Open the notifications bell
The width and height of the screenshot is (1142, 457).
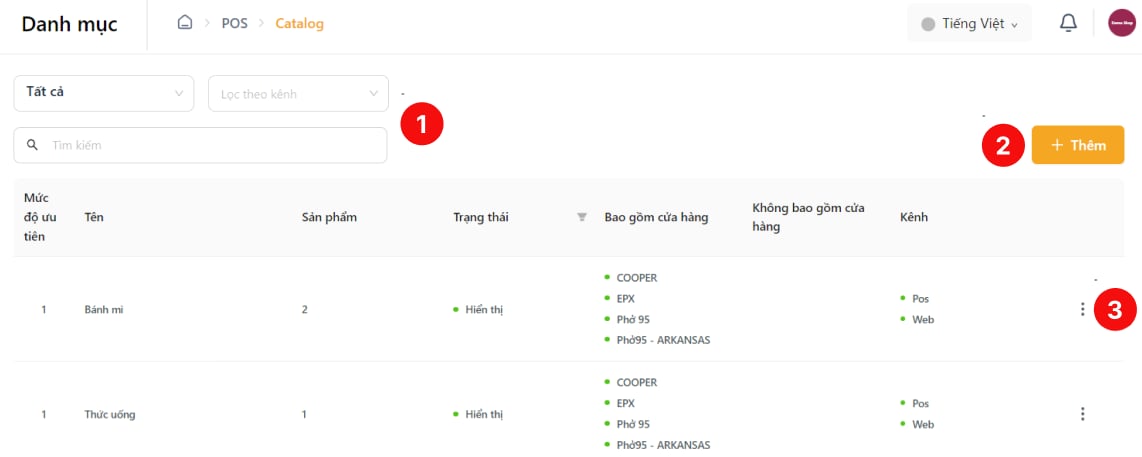[x=1068, y=23]
